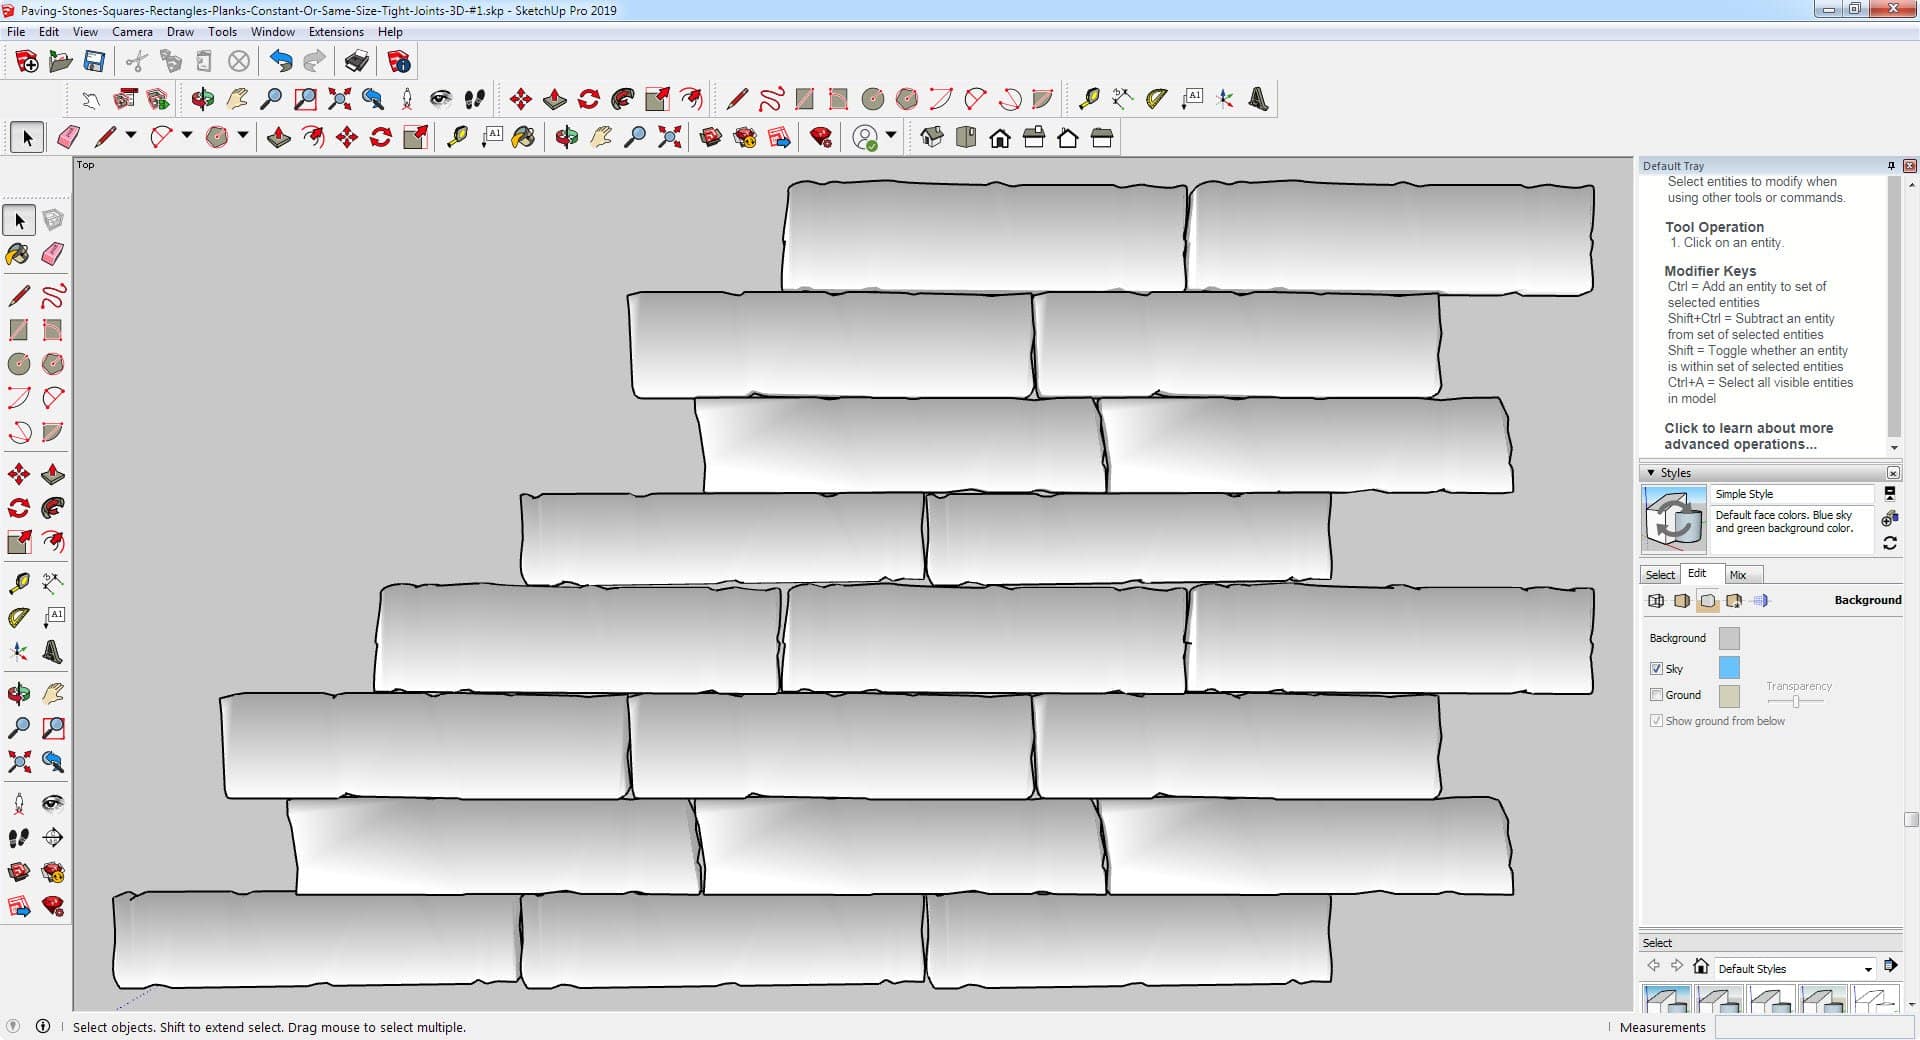Pick the Paint Bucket tool
Viewport: 1920px width, 1040px height.
(18, 254)
